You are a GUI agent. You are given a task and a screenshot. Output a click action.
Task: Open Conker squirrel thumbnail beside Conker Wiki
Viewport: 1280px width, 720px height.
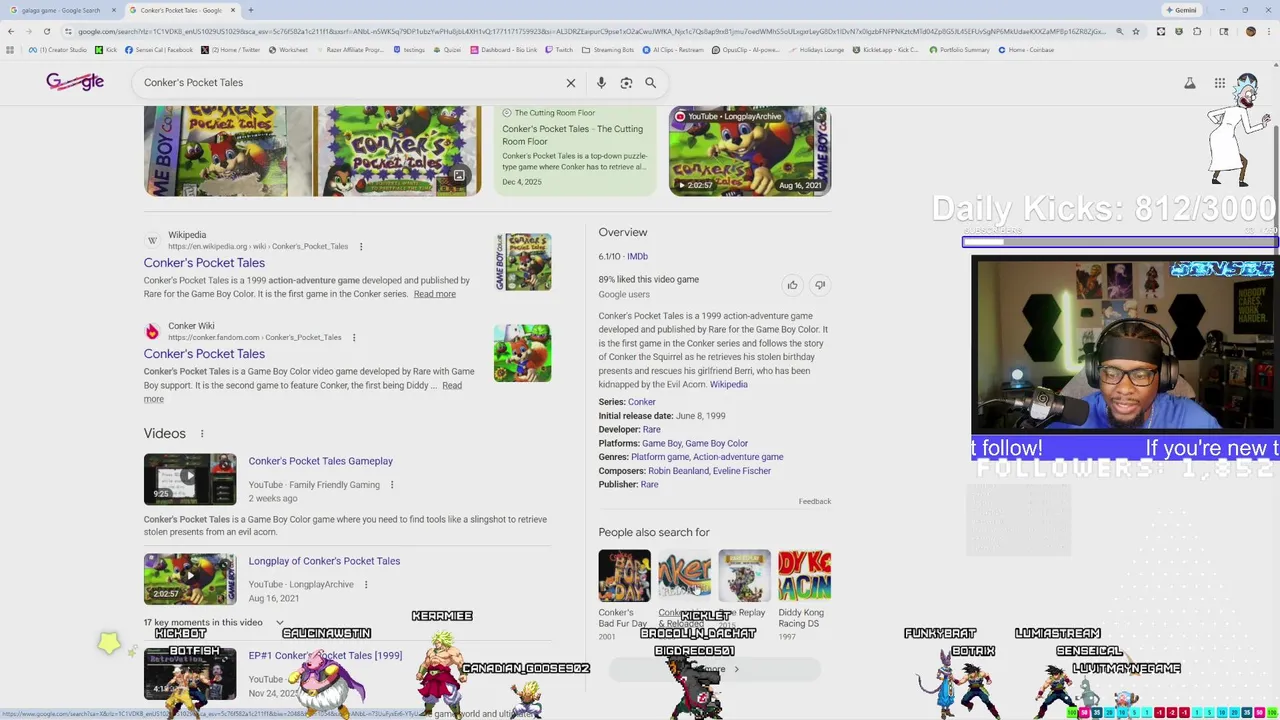click(522, 353)
